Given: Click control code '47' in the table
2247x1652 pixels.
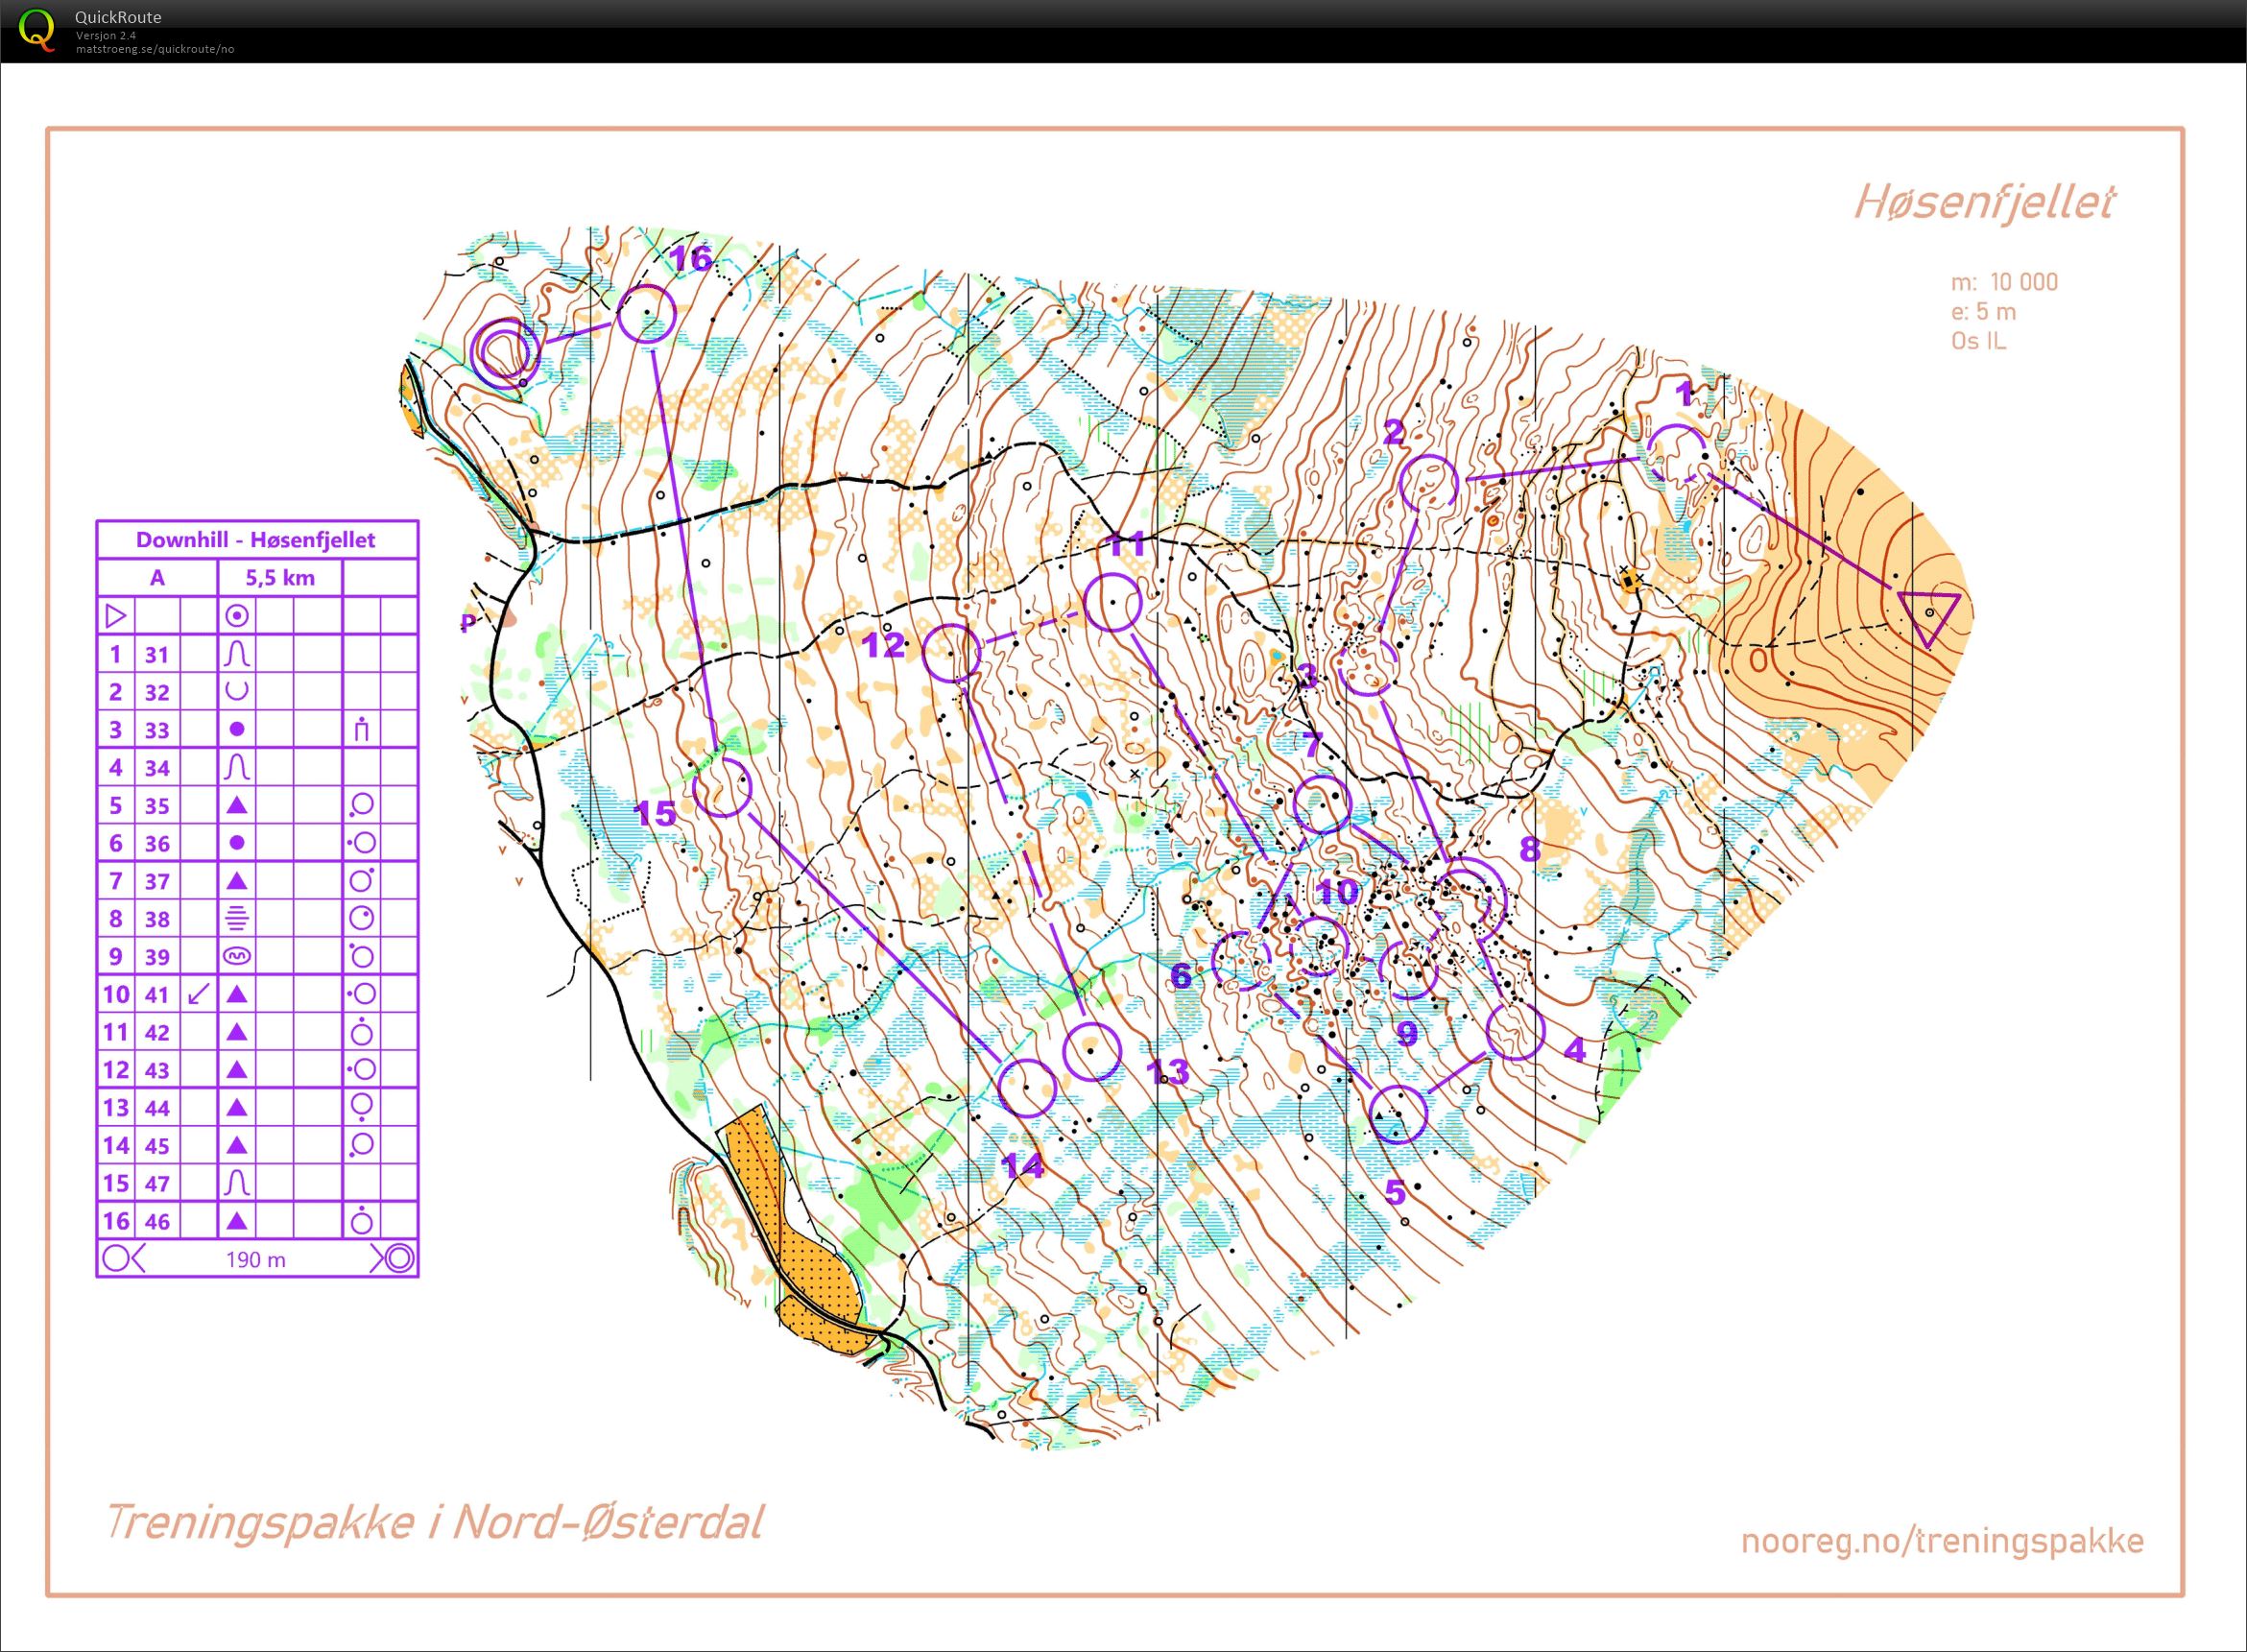Looking at the screenshot, I should (157, 1183).
